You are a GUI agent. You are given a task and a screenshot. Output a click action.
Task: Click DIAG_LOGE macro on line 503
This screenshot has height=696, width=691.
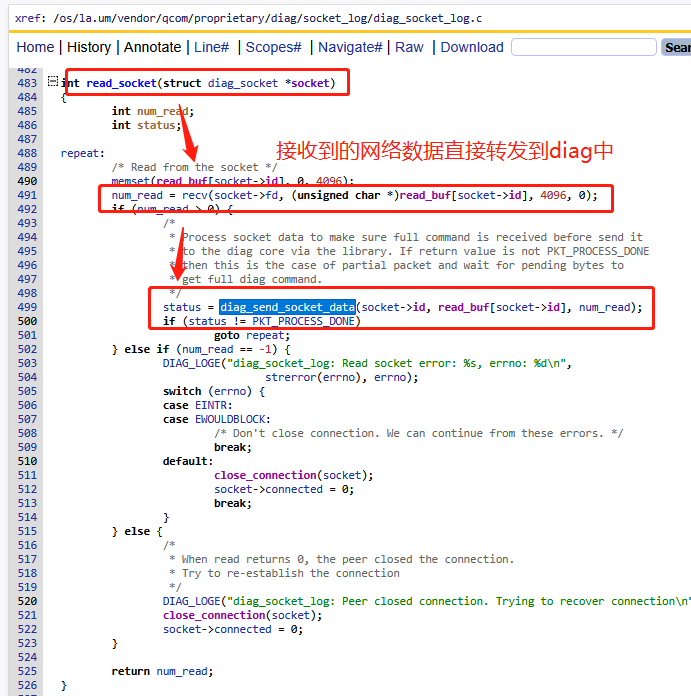coord(191,363)
